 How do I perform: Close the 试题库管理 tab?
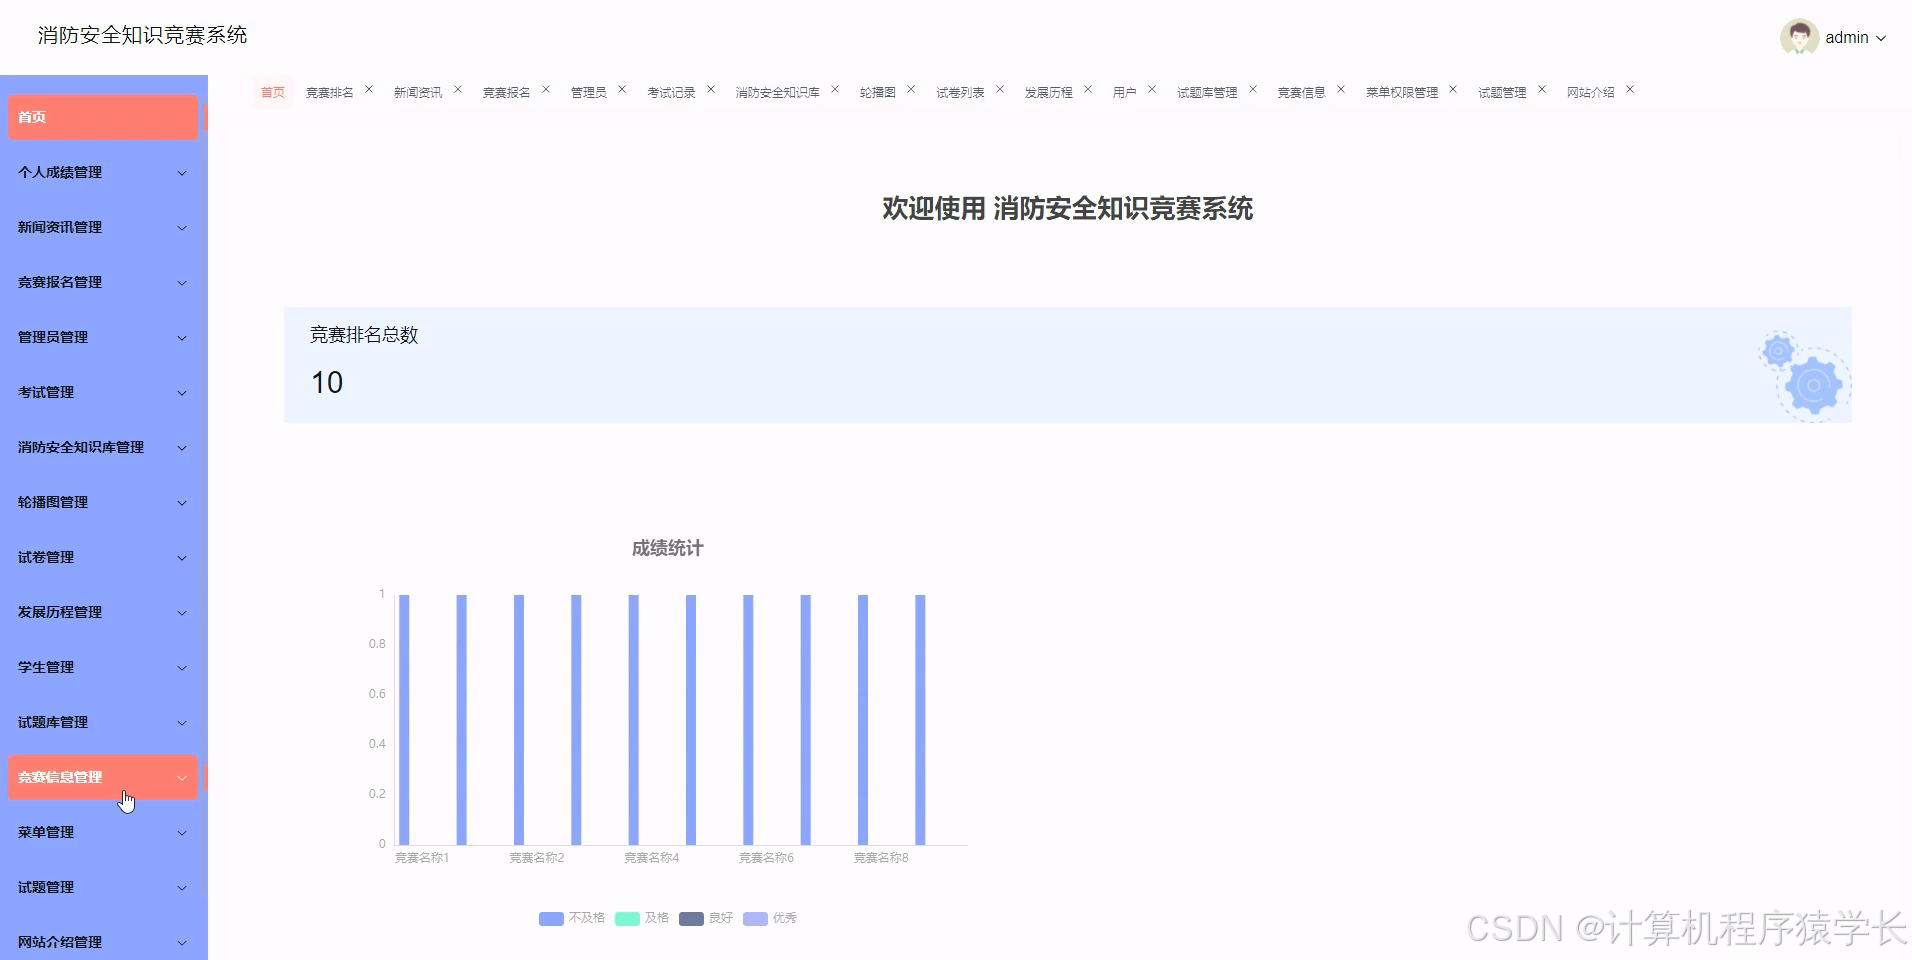pyautogui.click(x=1253, y=90)
